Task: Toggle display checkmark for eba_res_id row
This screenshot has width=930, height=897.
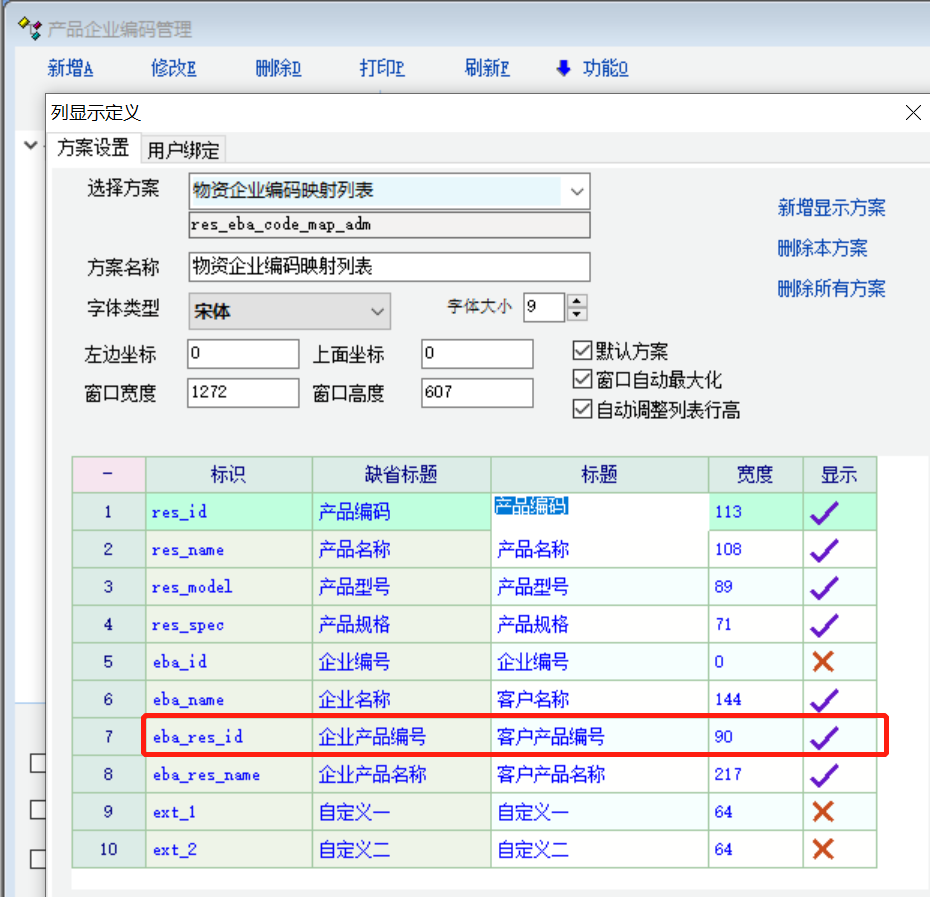Action: coord(824,737)
